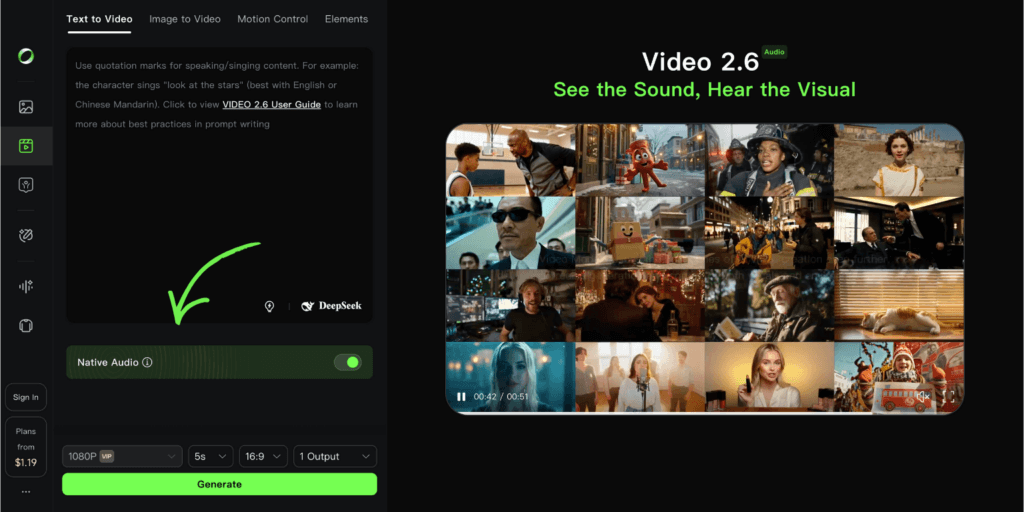The height and width of the screenshot is (512, 1024).
Task: Open the VIDEO 2.6 User Guide link
Action: pos(272,104)
